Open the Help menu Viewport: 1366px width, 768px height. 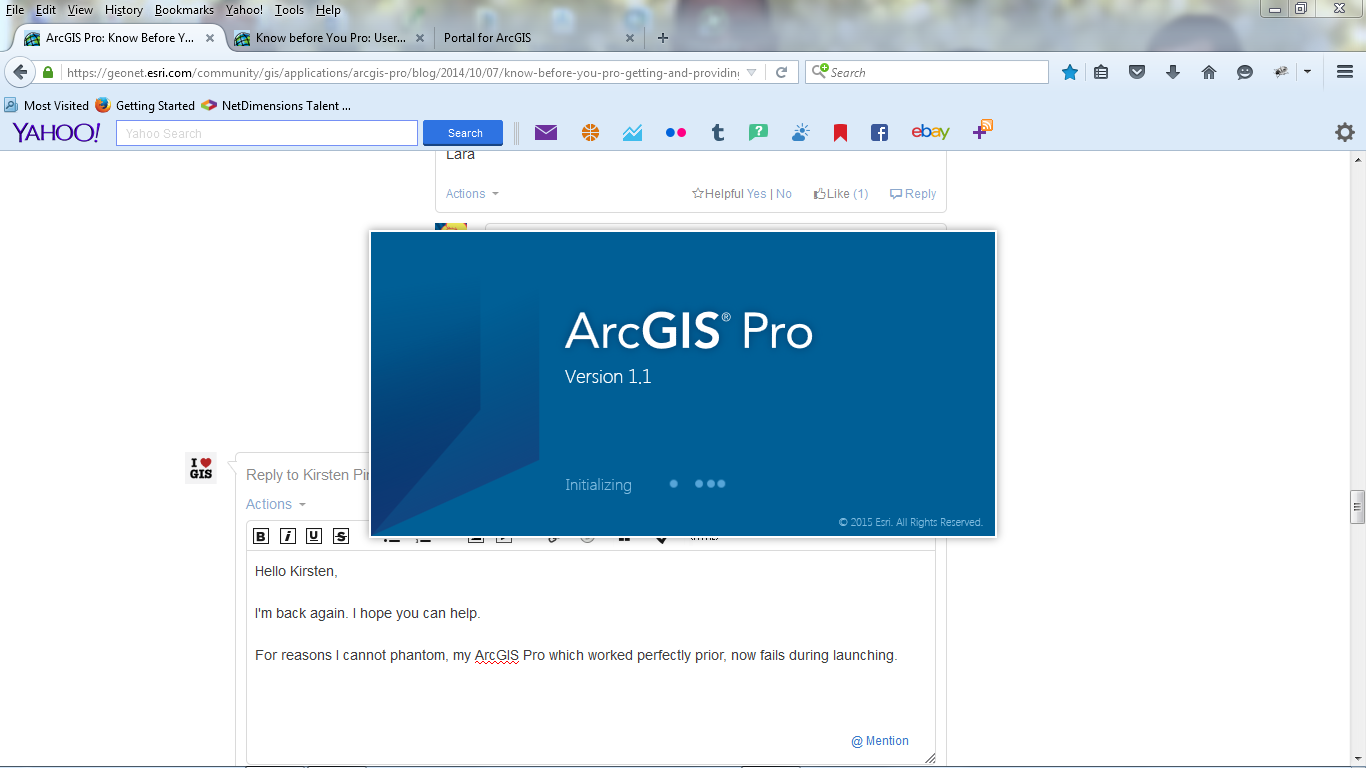pyautogui.click(x=328, y=10)
